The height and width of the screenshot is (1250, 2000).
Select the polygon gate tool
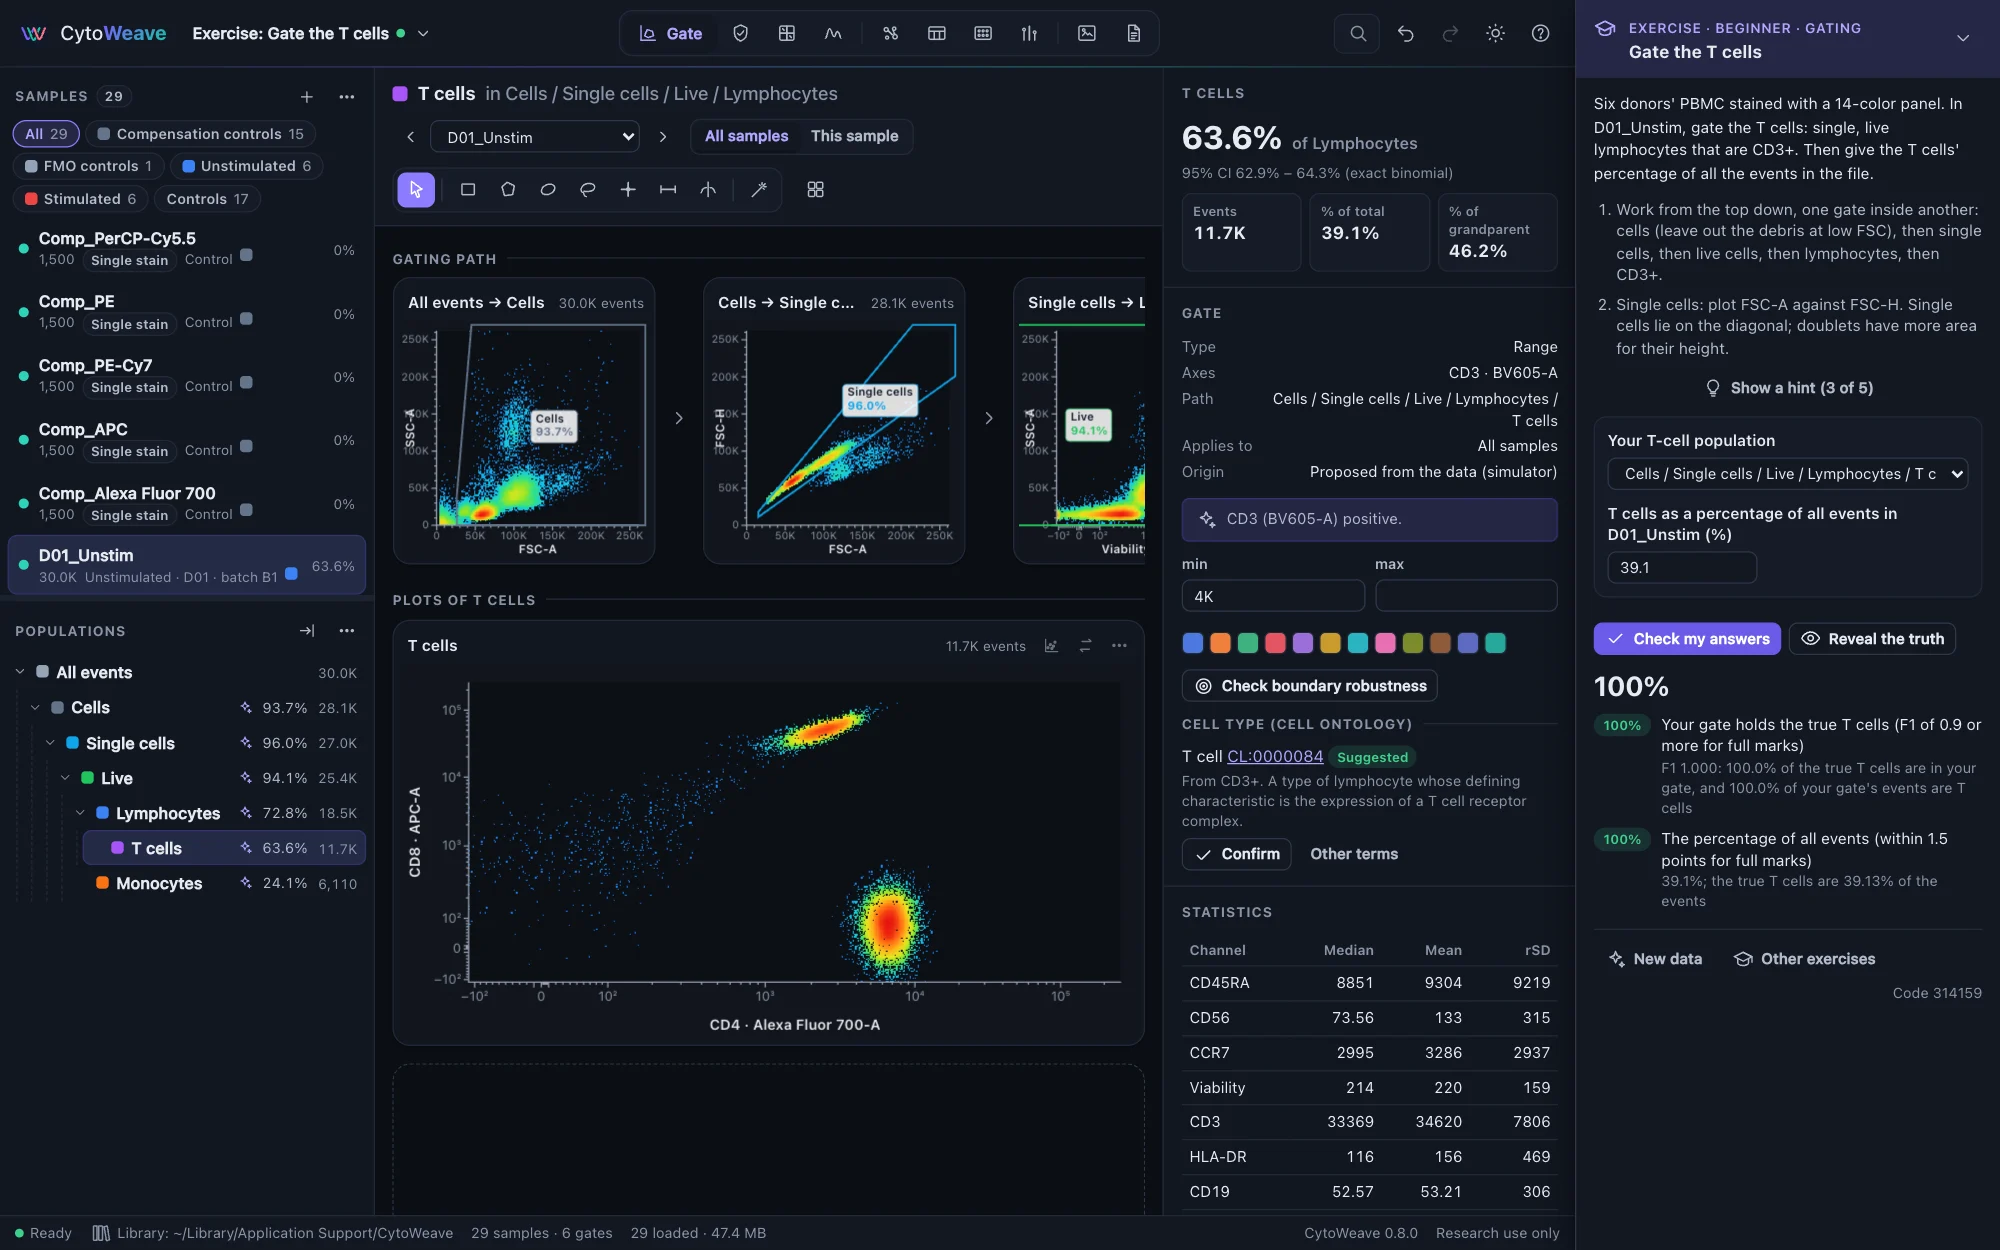[x=508, y=189]
